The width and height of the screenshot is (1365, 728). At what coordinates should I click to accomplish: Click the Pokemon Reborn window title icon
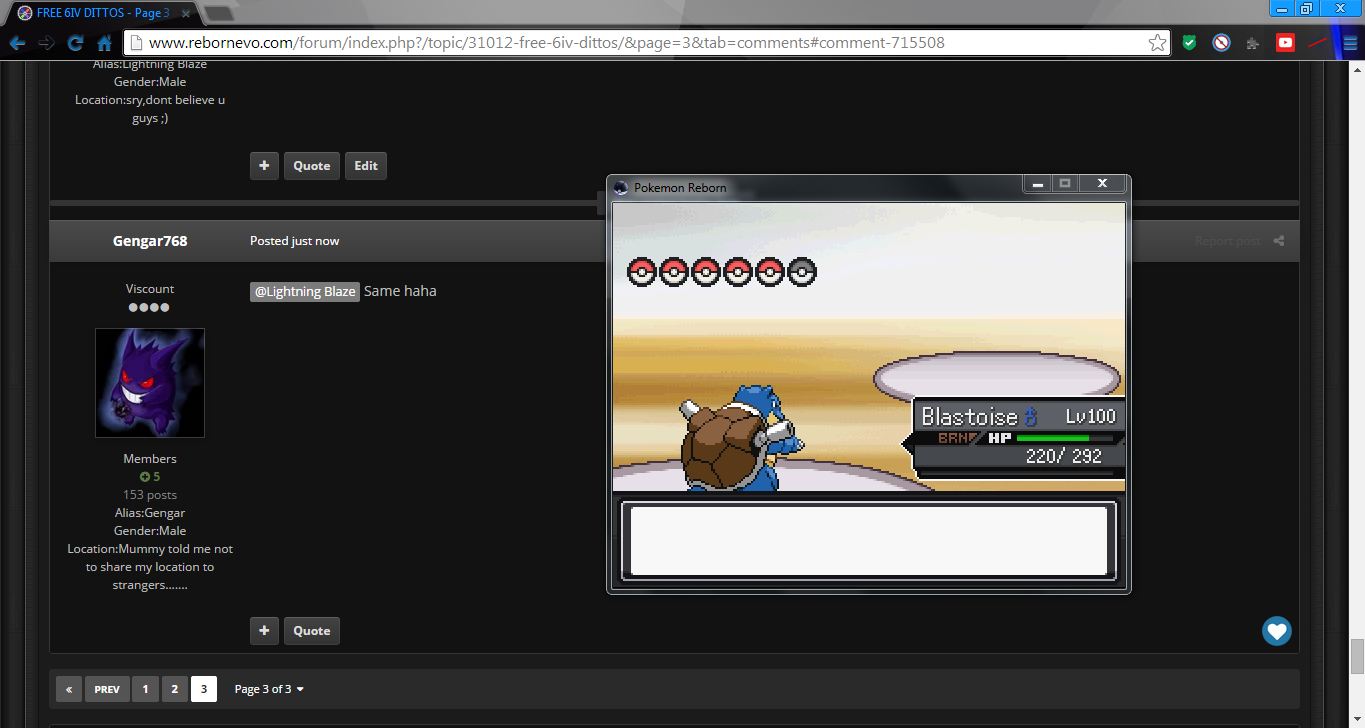[621, 187]
